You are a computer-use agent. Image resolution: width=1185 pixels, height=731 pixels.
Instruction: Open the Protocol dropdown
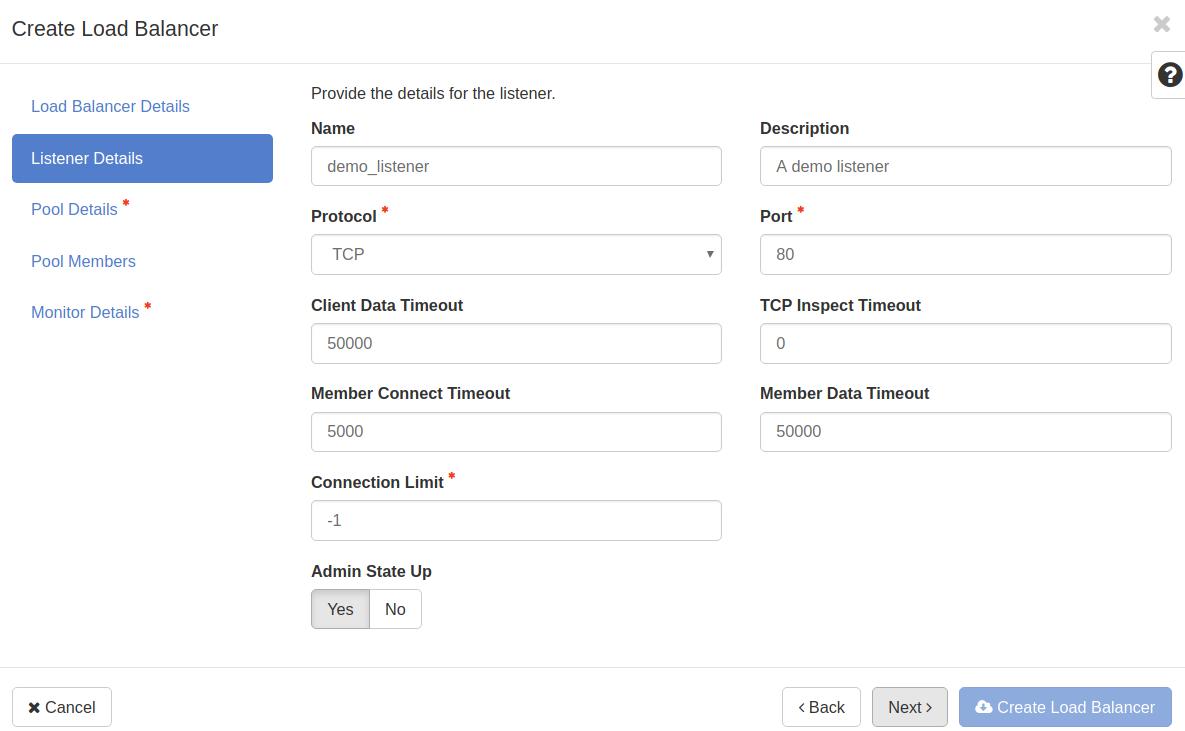516,254
